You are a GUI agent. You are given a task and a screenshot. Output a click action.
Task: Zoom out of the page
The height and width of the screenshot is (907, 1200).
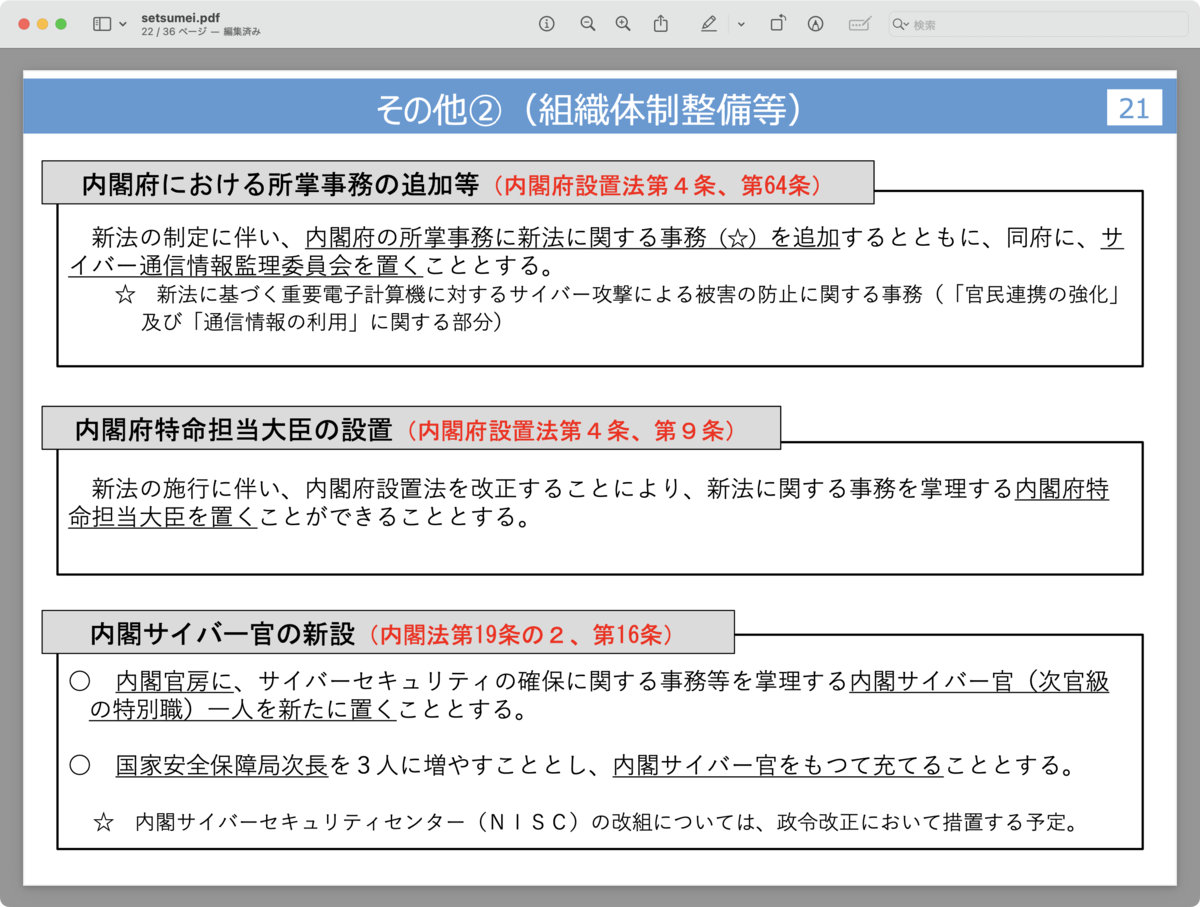point(587,24)
